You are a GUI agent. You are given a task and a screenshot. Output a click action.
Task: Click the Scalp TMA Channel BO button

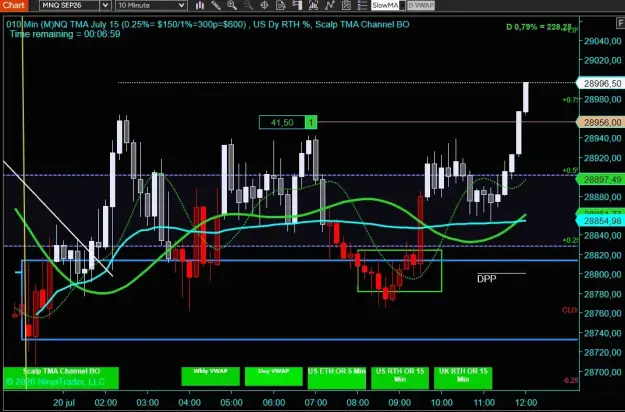[x=61, y=378]
